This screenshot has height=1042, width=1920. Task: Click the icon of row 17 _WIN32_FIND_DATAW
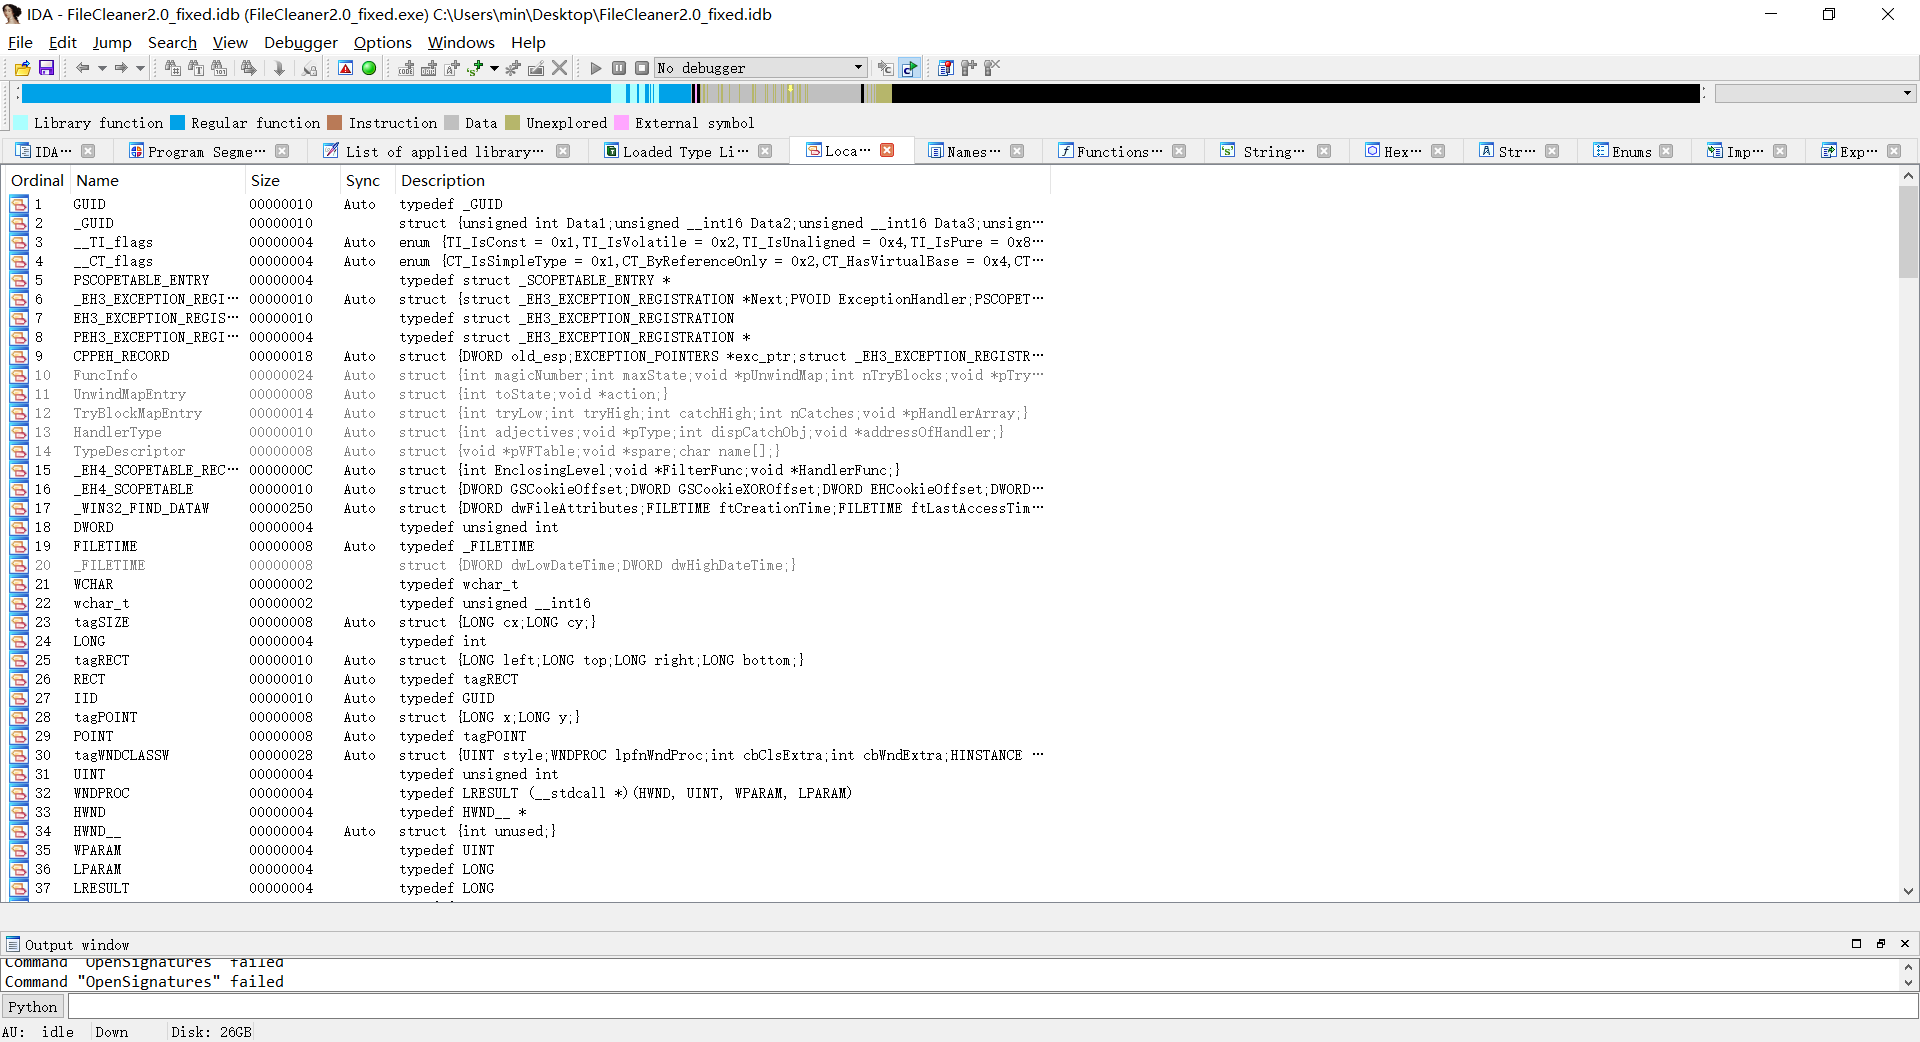click(x=19, y=508)
